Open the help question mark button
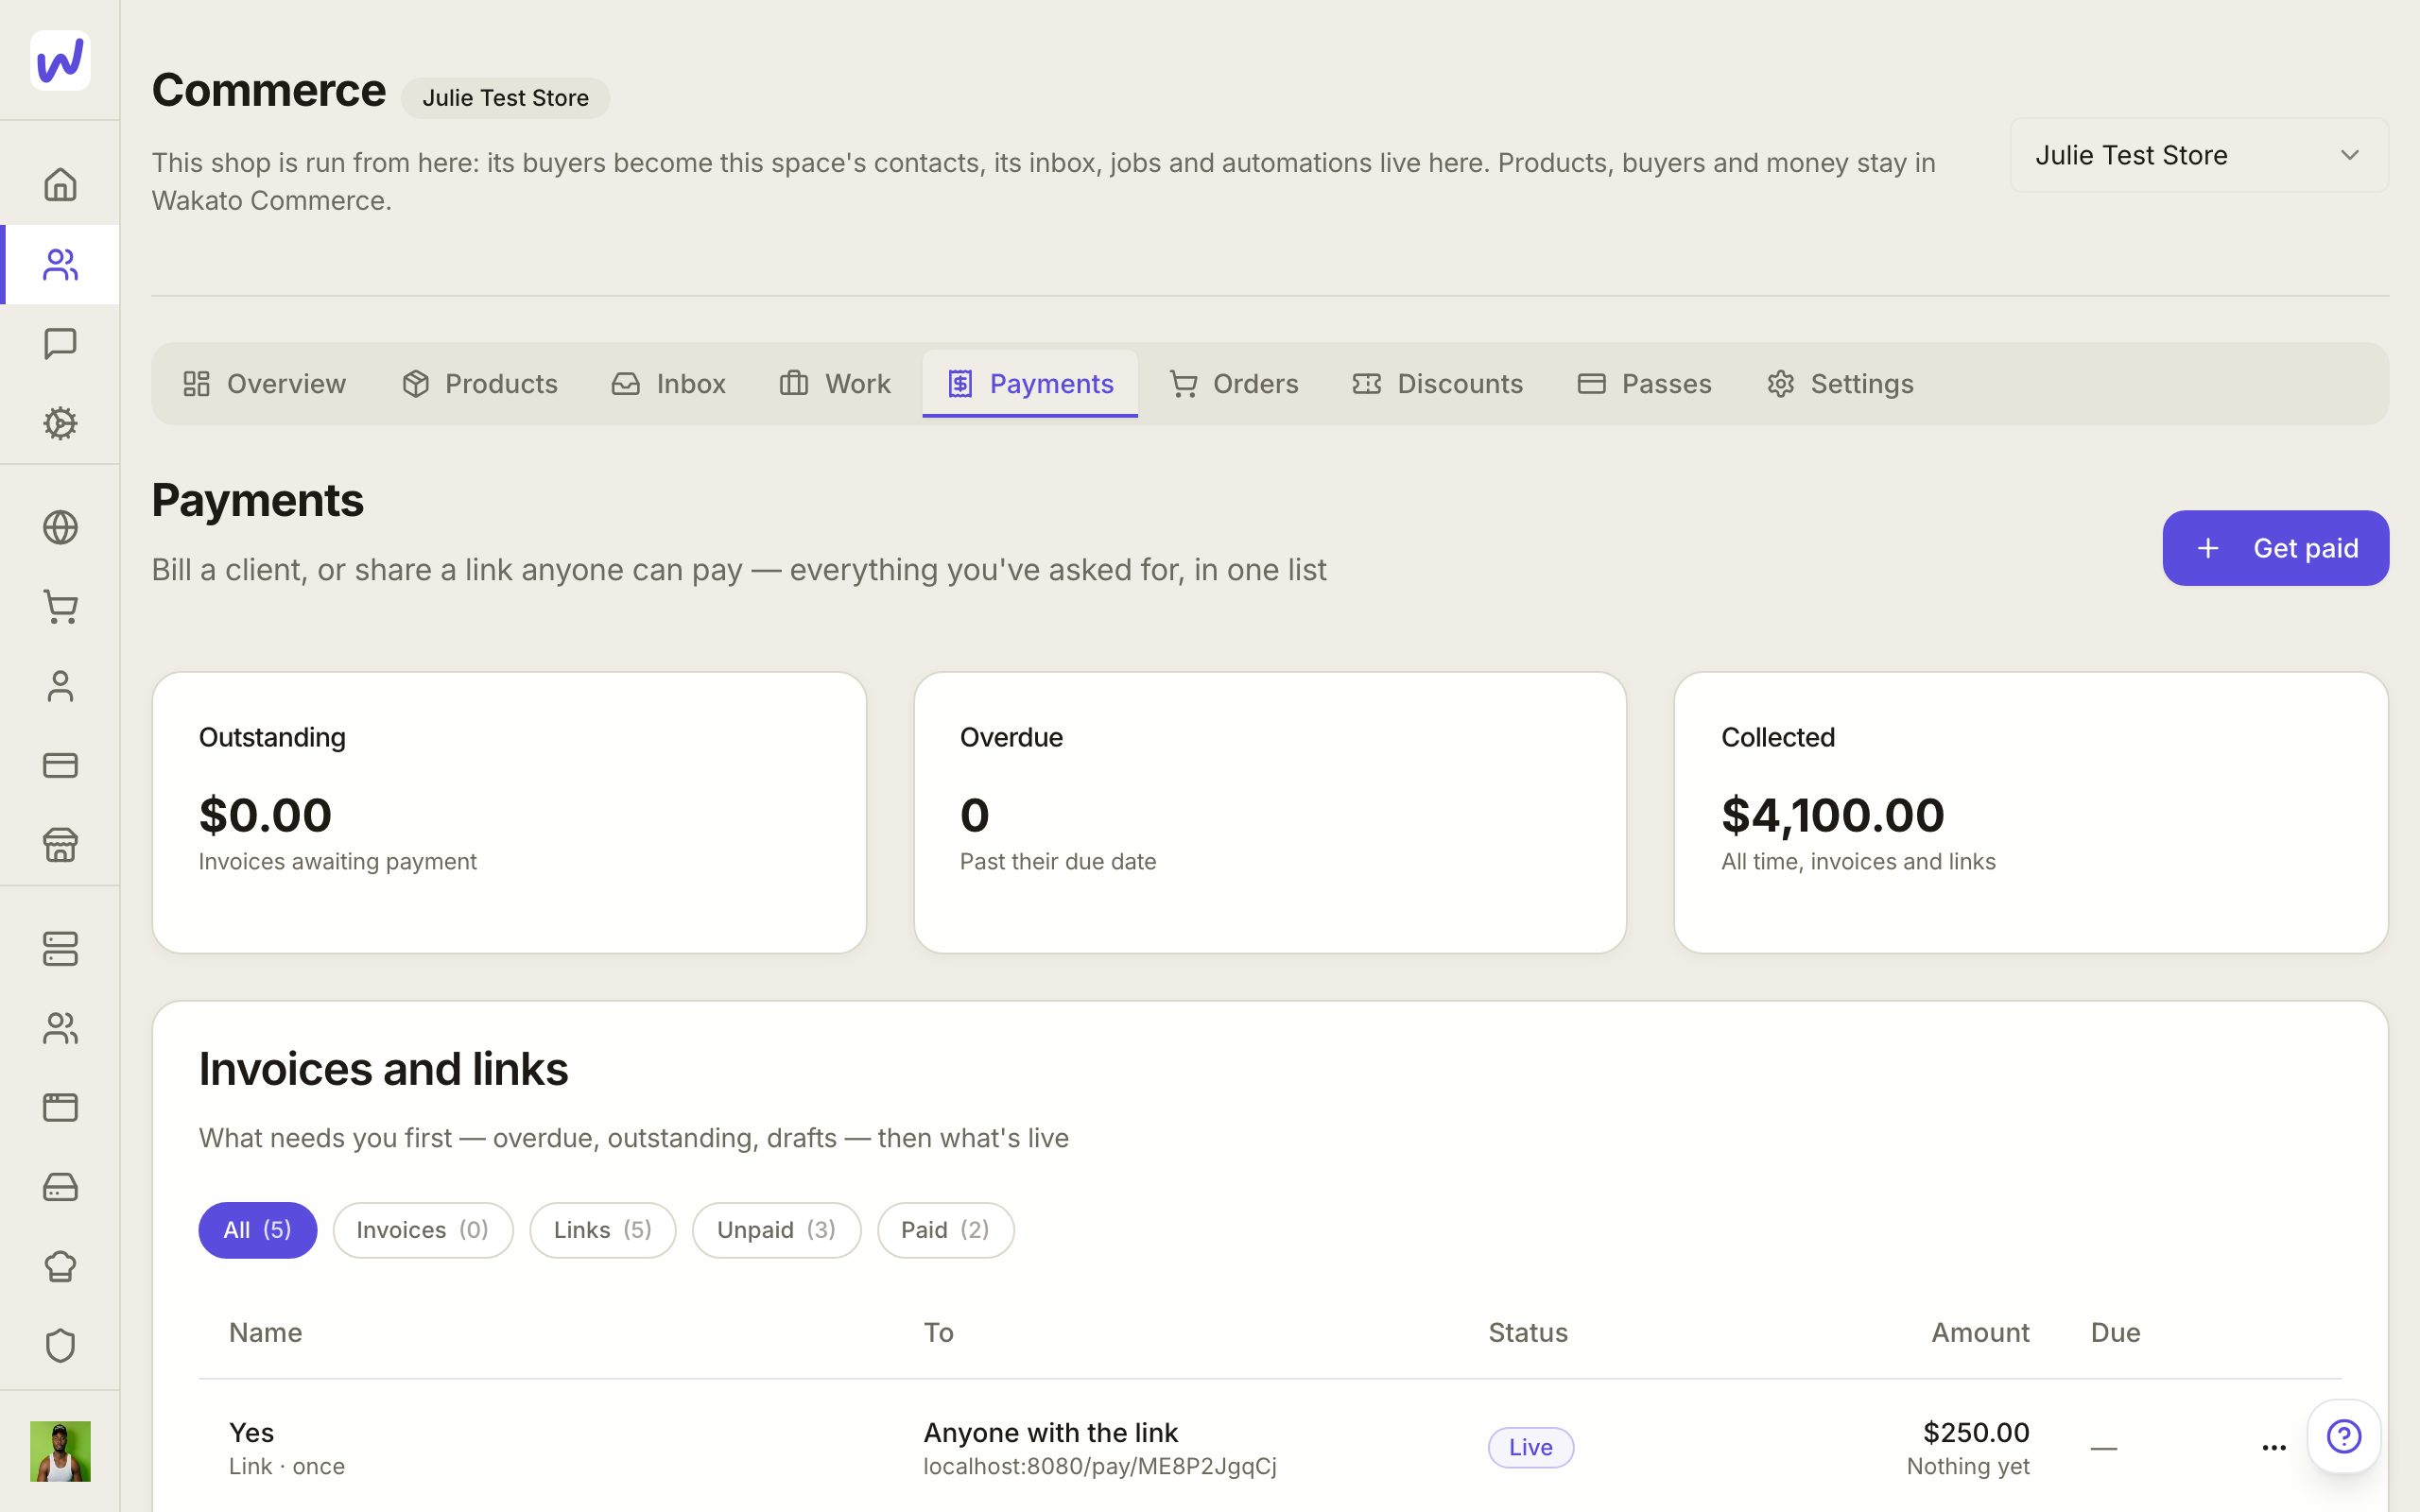2420x1512 pixels. click(2343, 1436)
